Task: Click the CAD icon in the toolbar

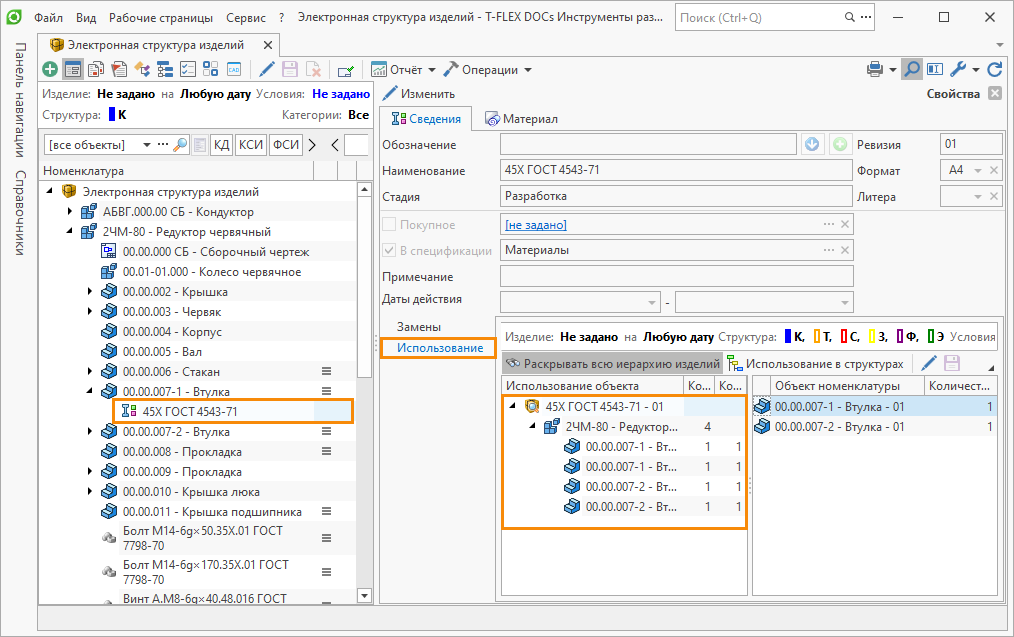Action: tap(233, 69)
